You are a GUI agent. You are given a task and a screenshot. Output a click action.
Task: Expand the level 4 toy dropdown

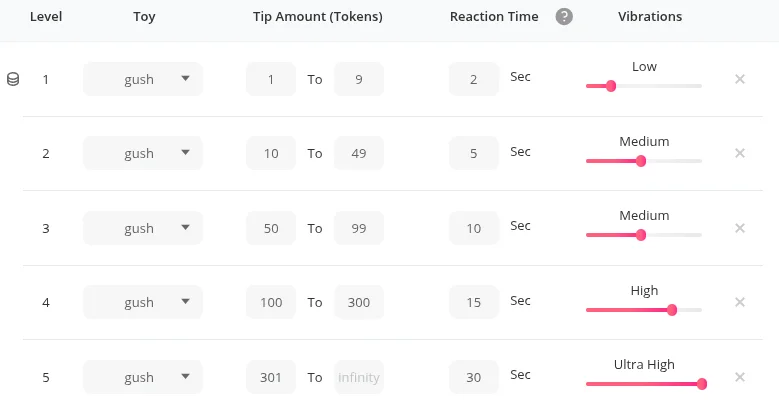[x=143, y=302]
